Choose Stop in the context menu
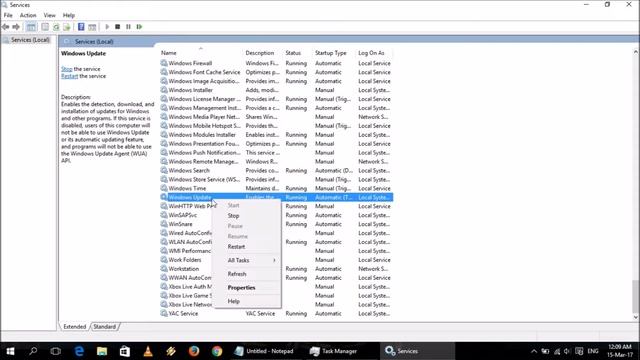Image resolution: width=640 pixels, height=360 pixels. (x=233, y=216)
